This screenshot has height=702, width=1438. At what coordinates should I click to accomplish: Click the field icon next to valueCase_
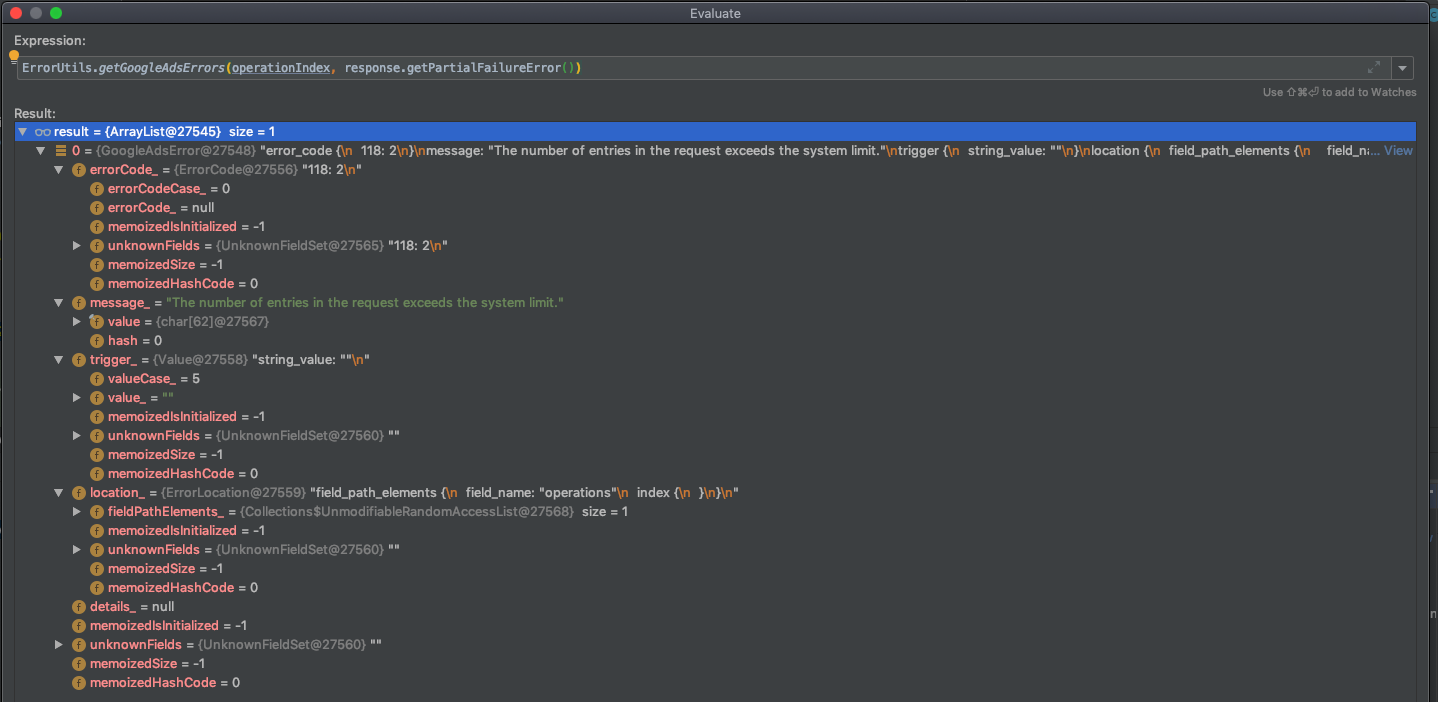pos(97,378)
